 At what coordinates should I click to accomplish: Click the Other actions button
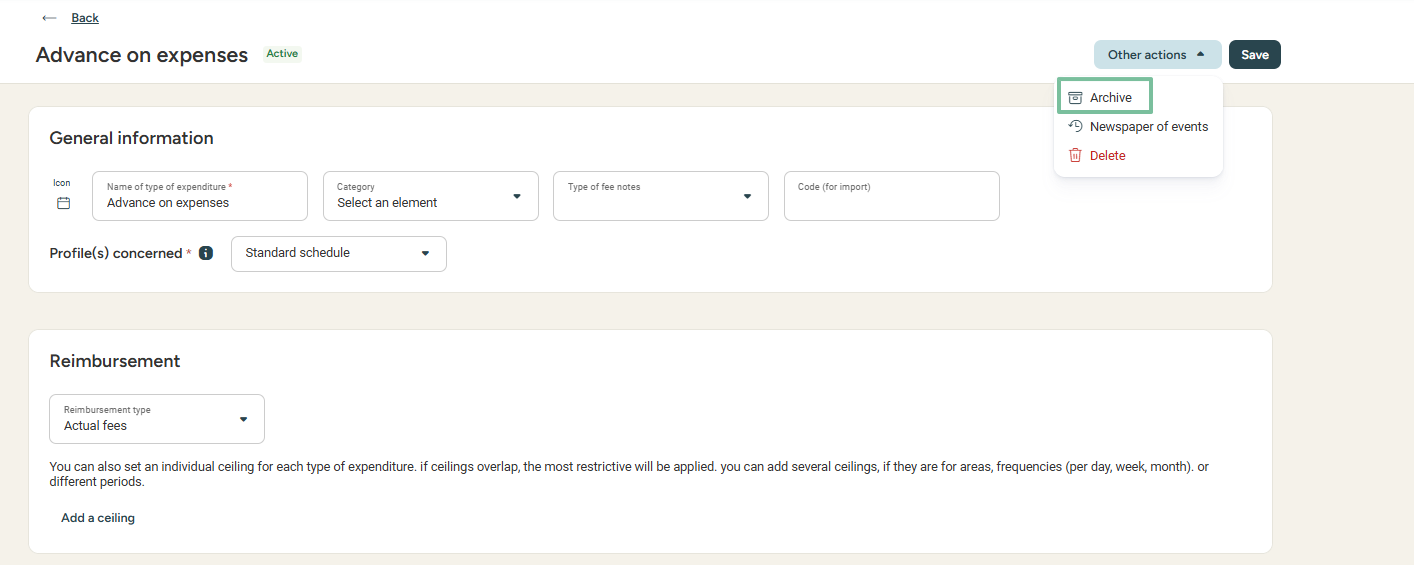coord(1158,55)
